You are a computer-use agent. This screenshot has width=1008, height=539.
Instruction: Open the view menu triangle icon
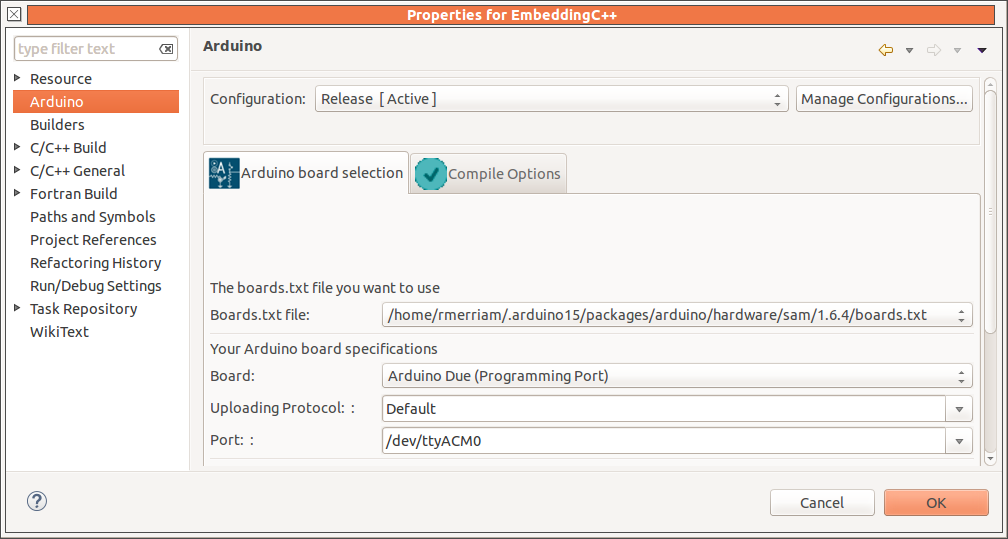tap(982, 50)
